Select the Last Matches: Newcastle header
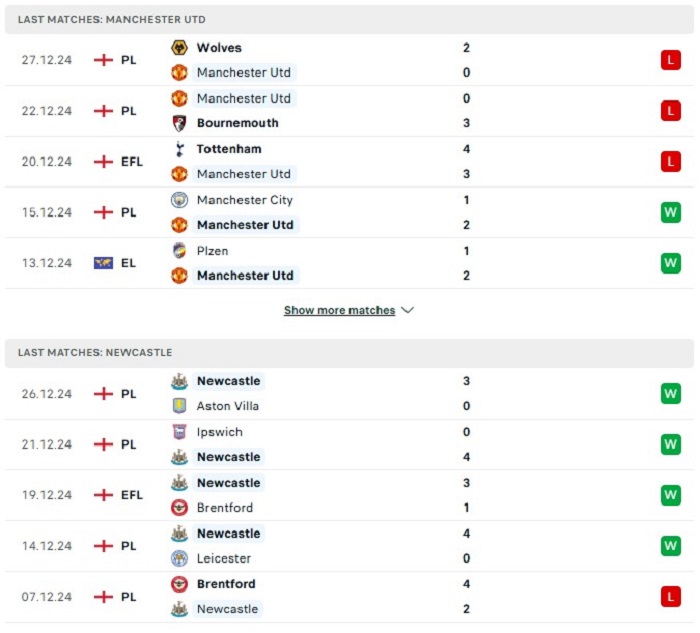 349,353
